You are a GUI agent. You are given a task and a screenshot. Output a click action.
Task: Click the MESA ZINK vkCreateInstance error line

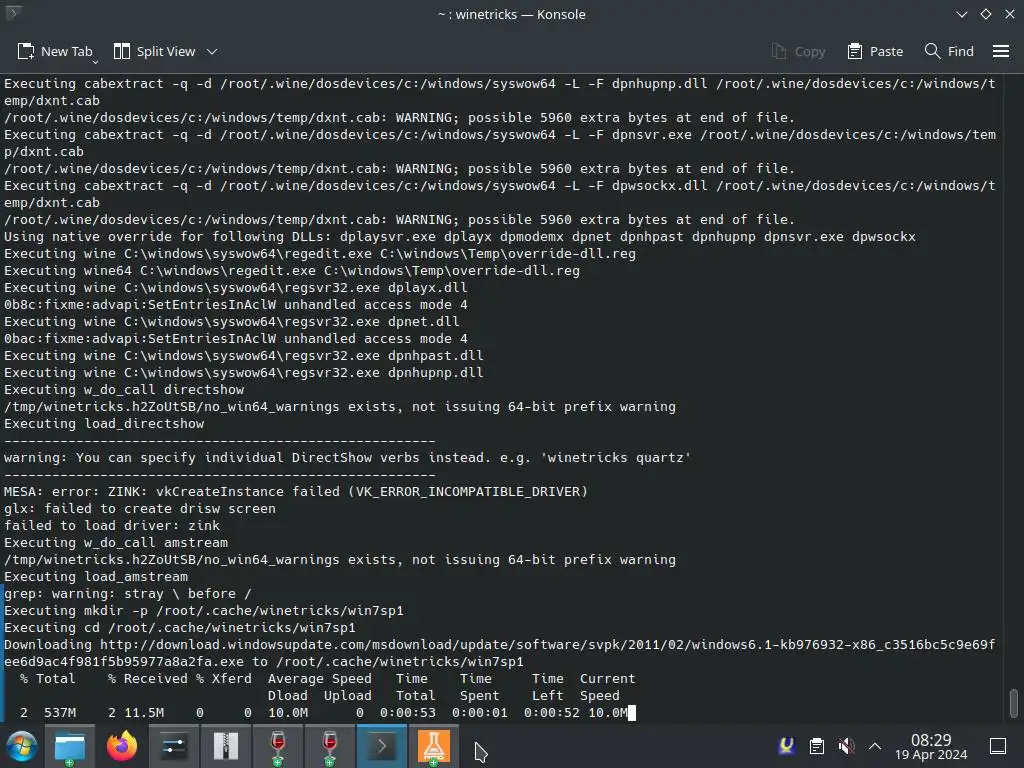click(x=296, y=492)
